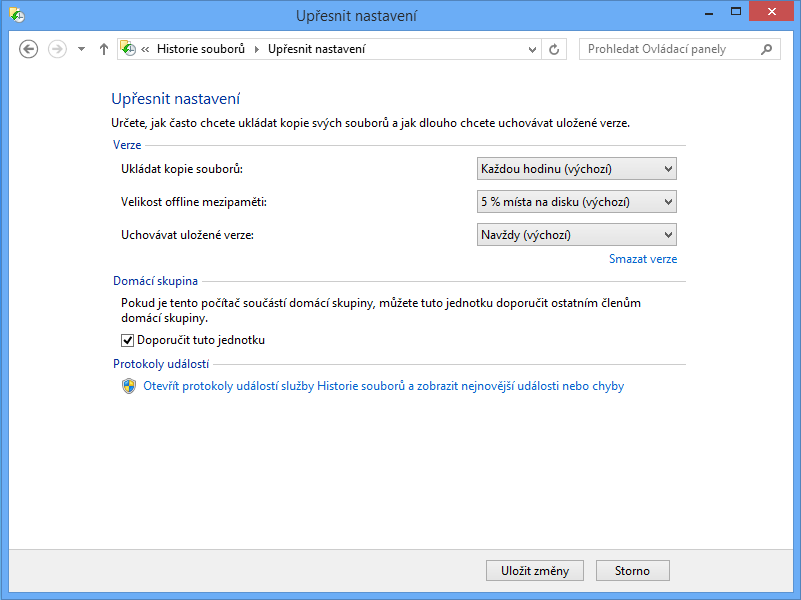Click the Back navigation arrow
This screenshot has height=600, width=801.
click(x=29, y=49)
